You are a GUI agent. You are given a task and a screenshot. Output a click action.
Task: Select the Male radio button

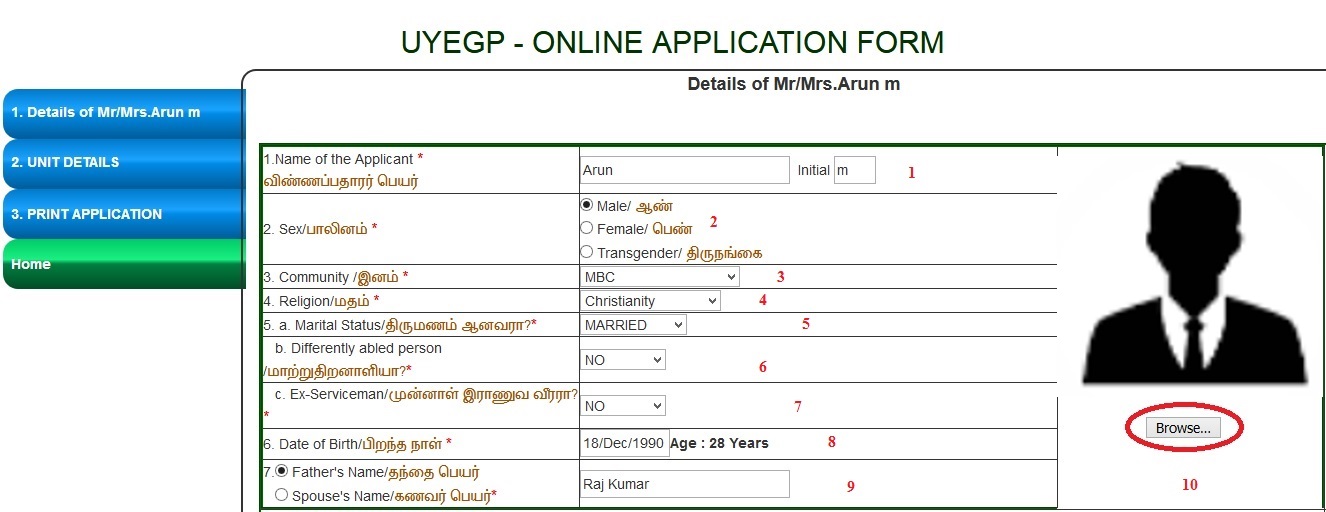click(x=587, y=205)
